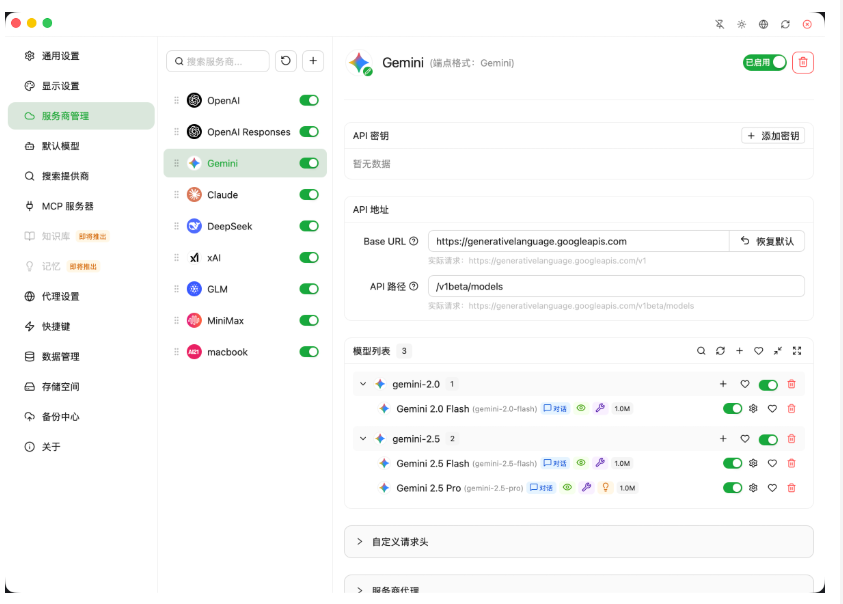The width and height of the screenshot is (843, 604).
Task: Open 备份中心 in sidebar
Action: pos(81,417)
